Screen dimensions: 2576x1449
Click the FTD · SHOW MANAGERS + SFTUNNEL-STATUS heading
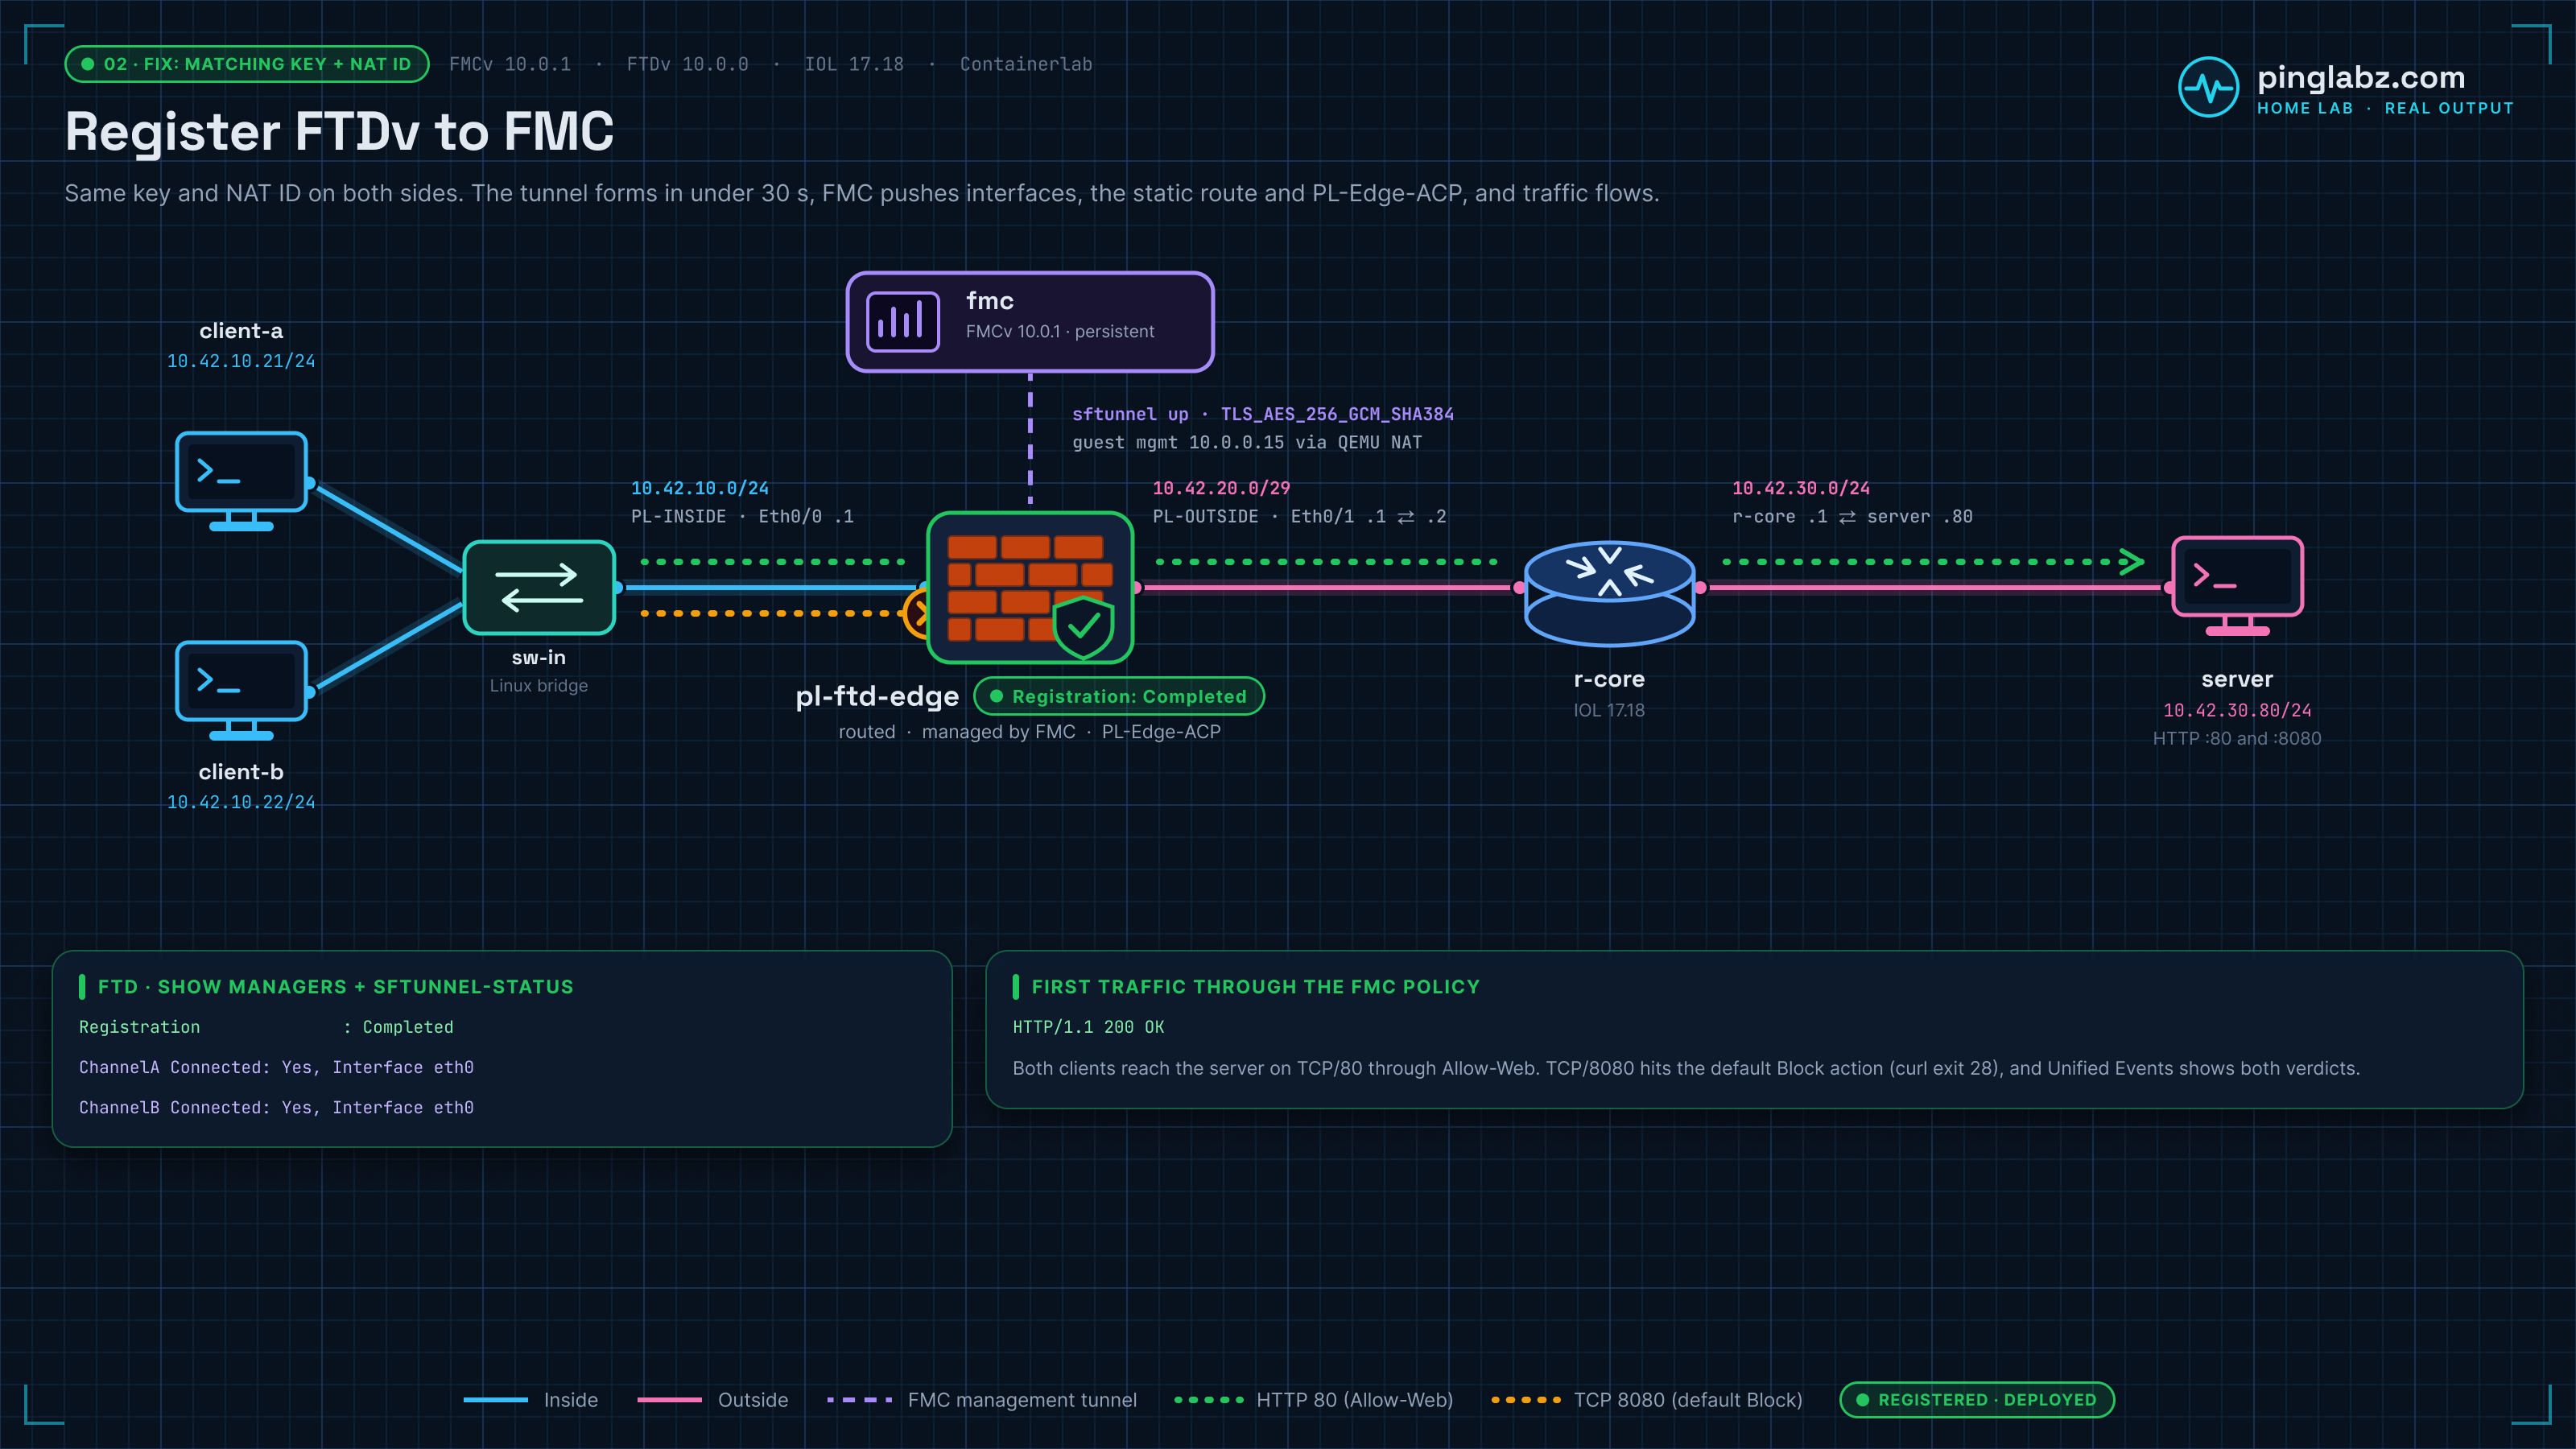coord(336,987)
